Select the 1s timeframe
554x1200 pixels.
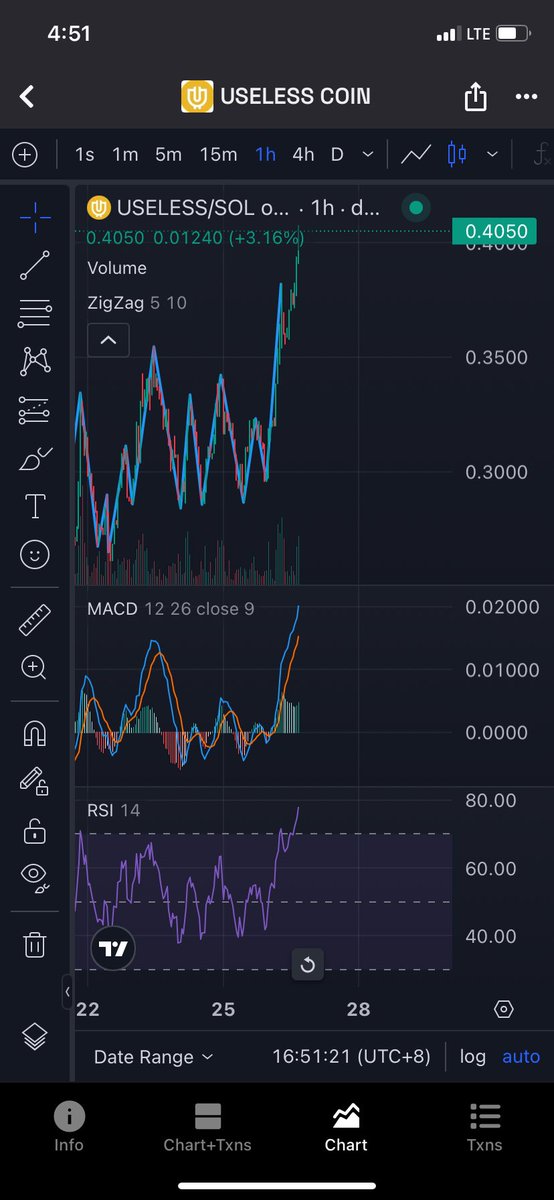coord(85,154)
